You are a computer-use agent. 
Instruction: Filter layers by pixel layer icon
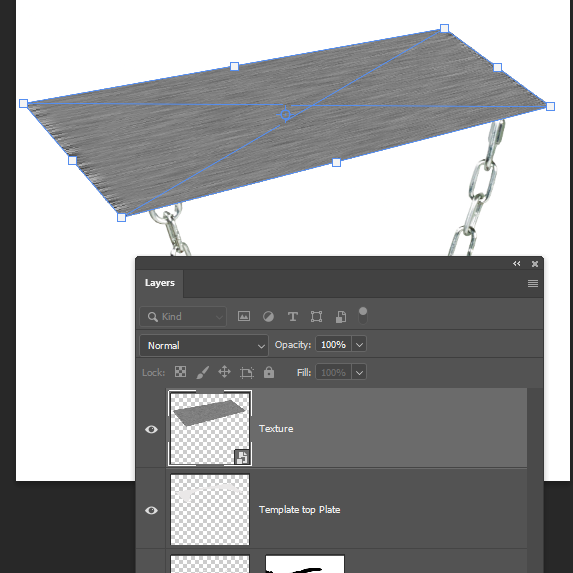244,316
